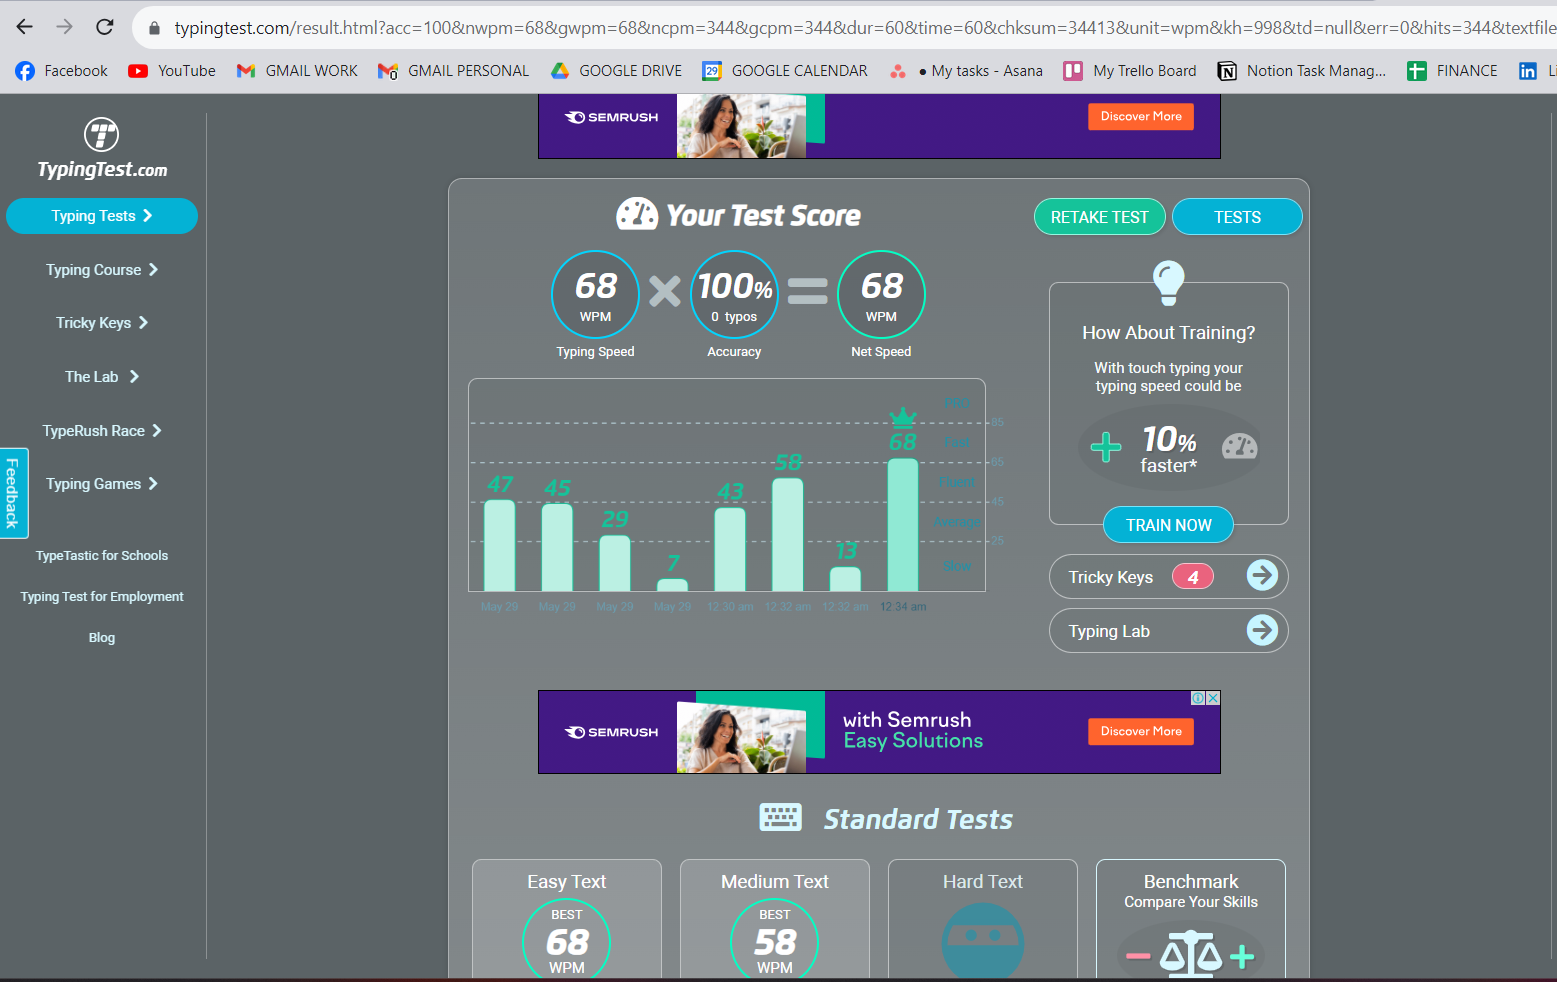1557x982 pixels.
Task: Open Typing Test for Employment link
Action: pyautogui.click(x=102, y=597)
